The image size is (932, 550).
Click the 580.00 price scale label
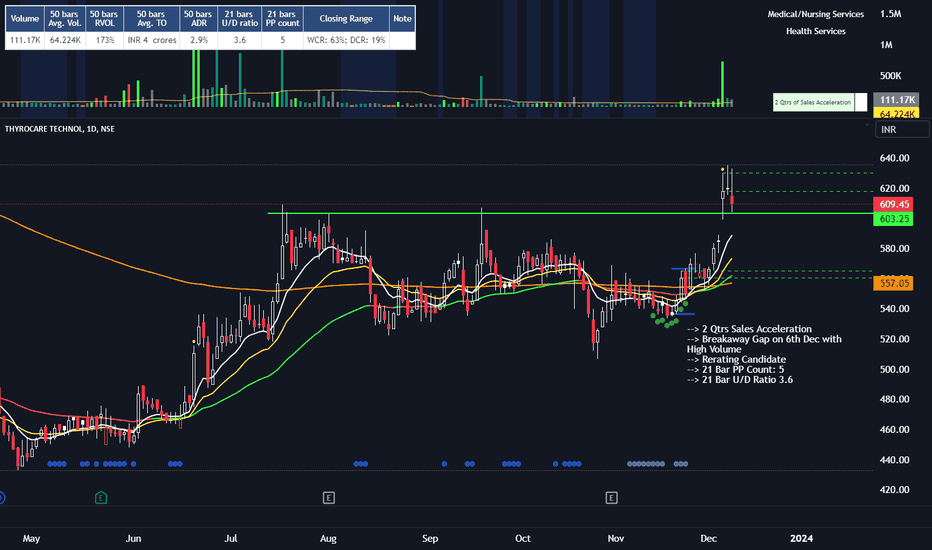pos(894,249)
